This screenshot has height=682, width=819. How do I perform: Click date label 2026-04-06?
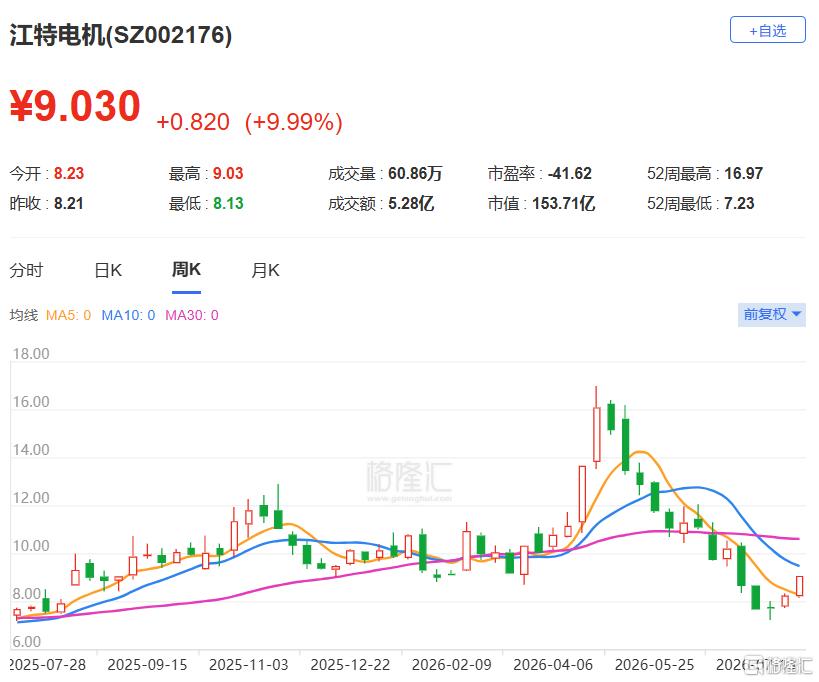click(x=553, y=665)
